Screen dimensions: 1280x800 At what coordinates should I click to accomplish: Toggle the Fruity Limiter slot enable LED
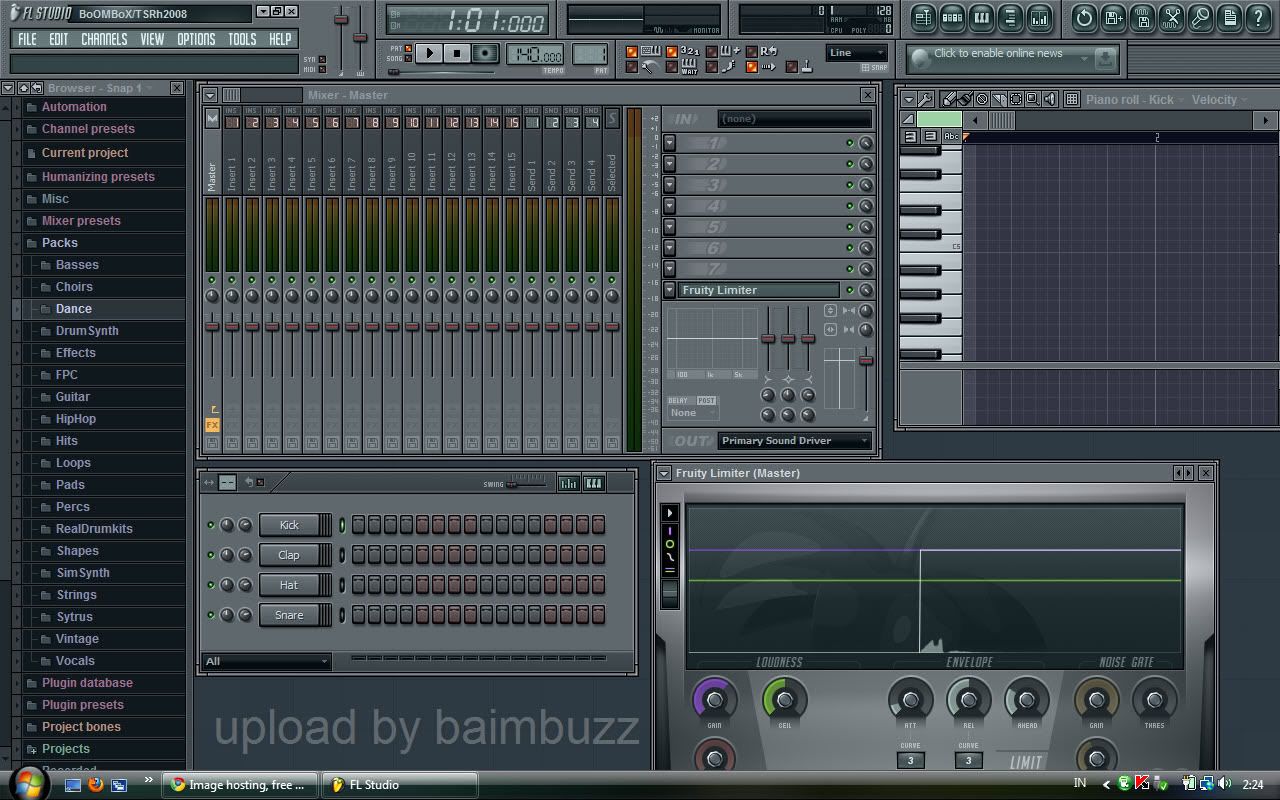point(850,290)
